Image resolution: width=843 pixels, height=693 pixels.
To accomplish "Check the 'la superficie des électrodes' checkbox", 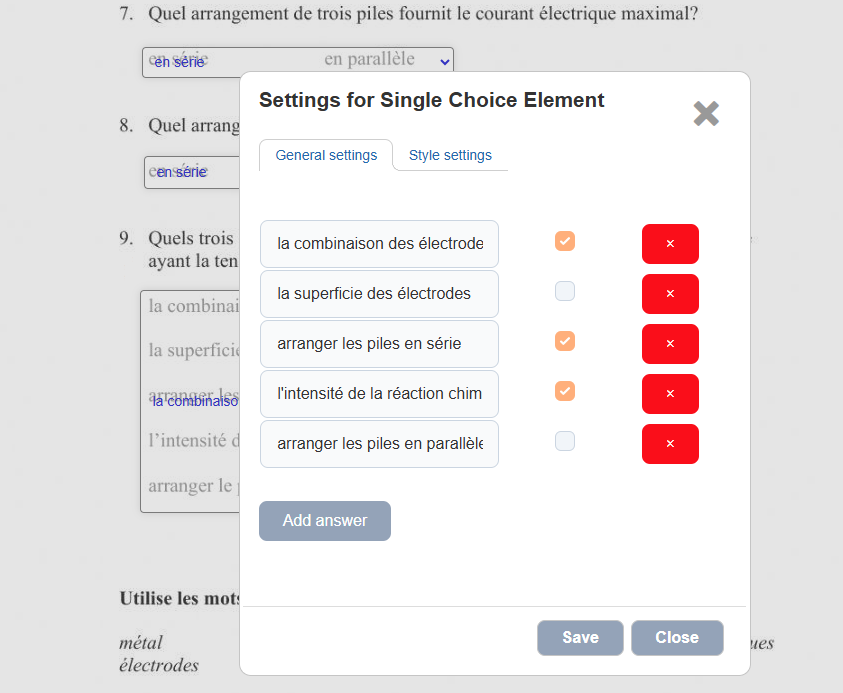I will click(x=565, y=291).
